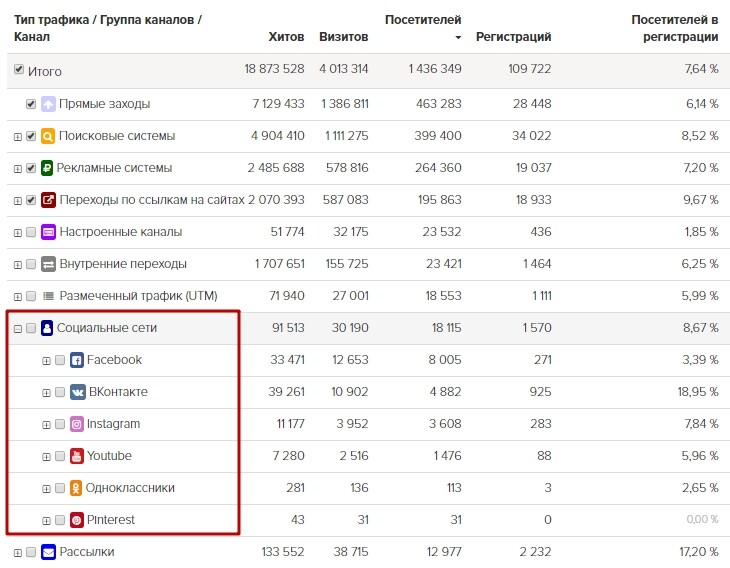Collapse the Социальные сети group

17,328
